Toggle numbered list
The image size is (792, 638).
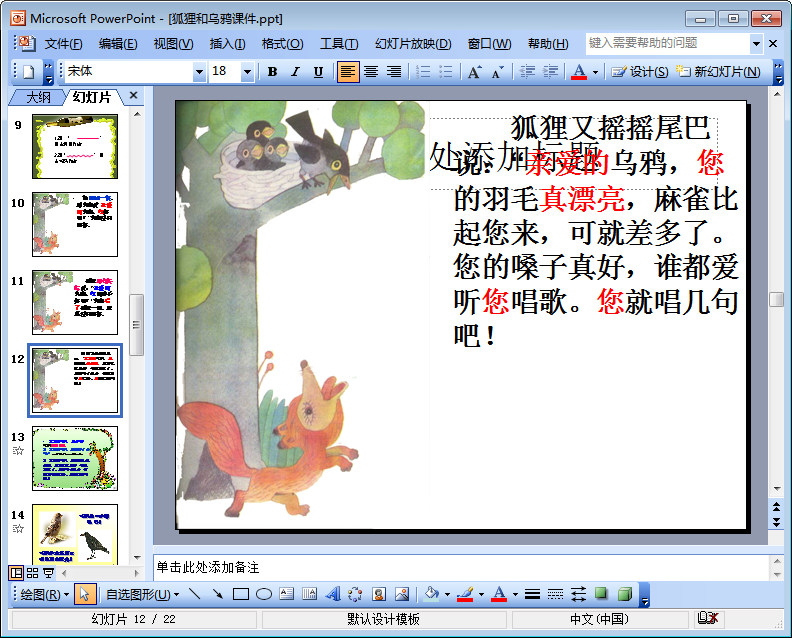[x=423, y=72]
